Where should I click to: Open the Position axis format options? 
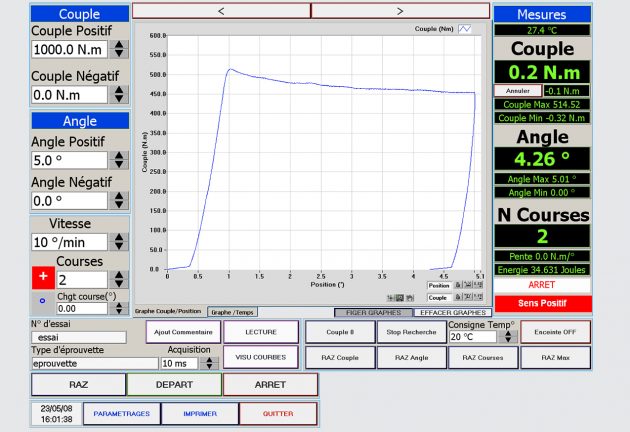478,285
